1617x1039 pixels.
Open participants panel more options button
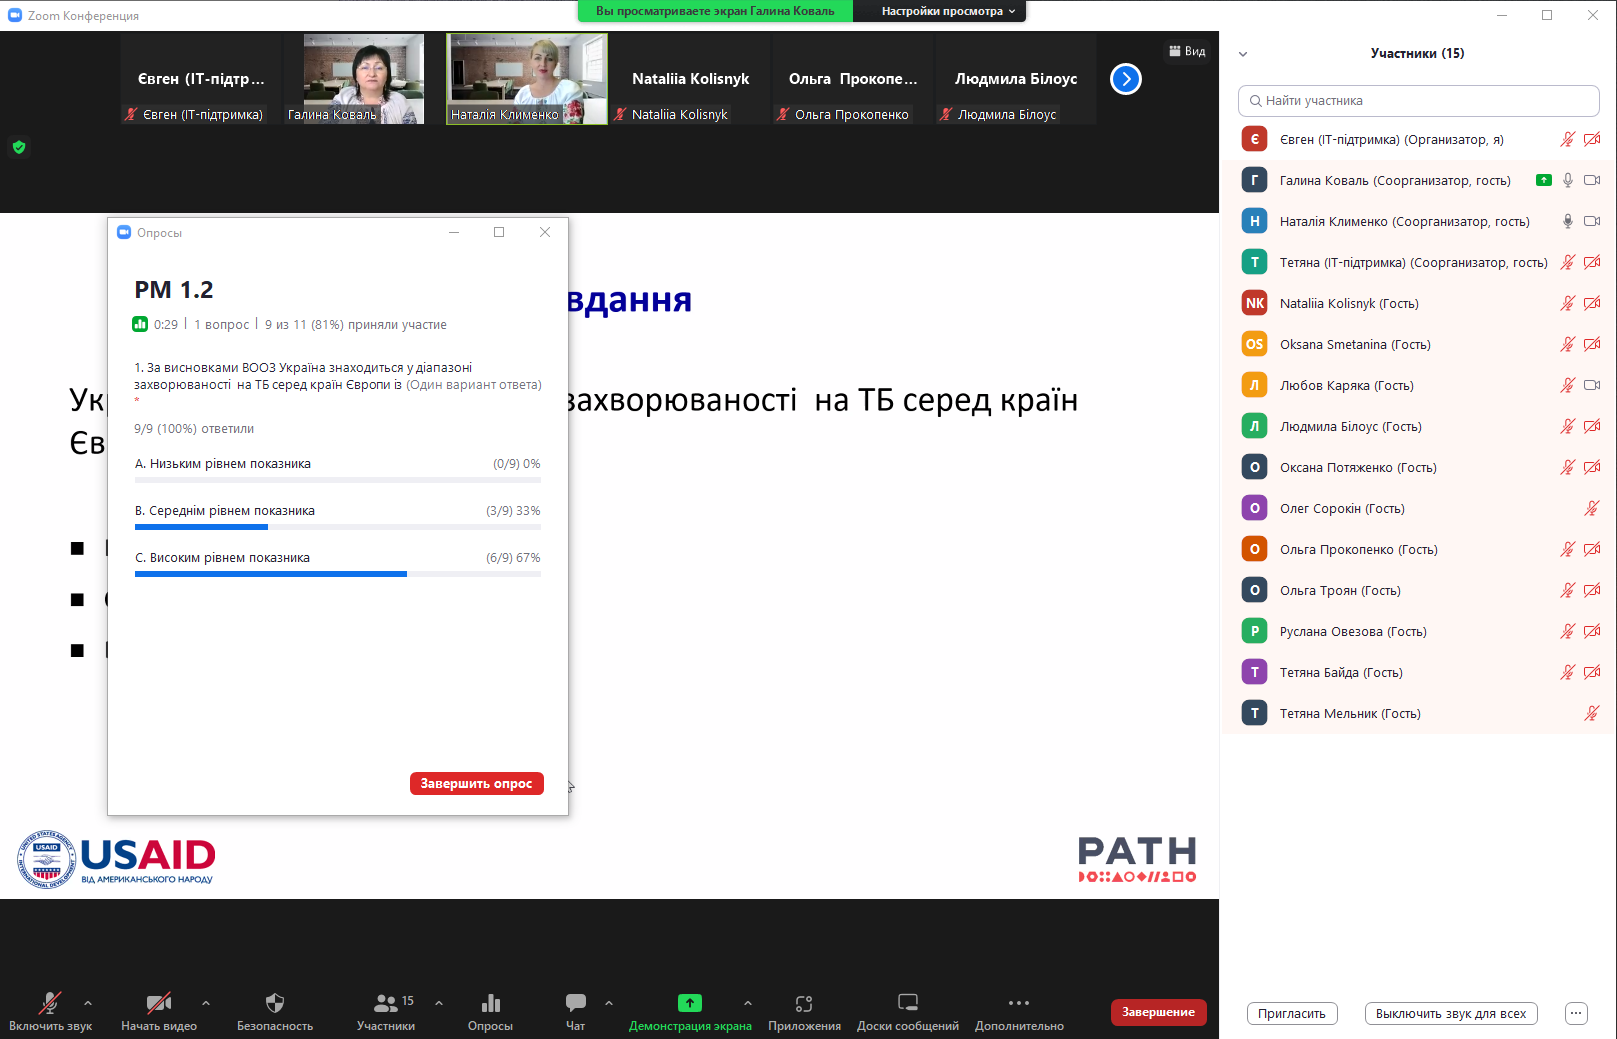(1576, 1013)
